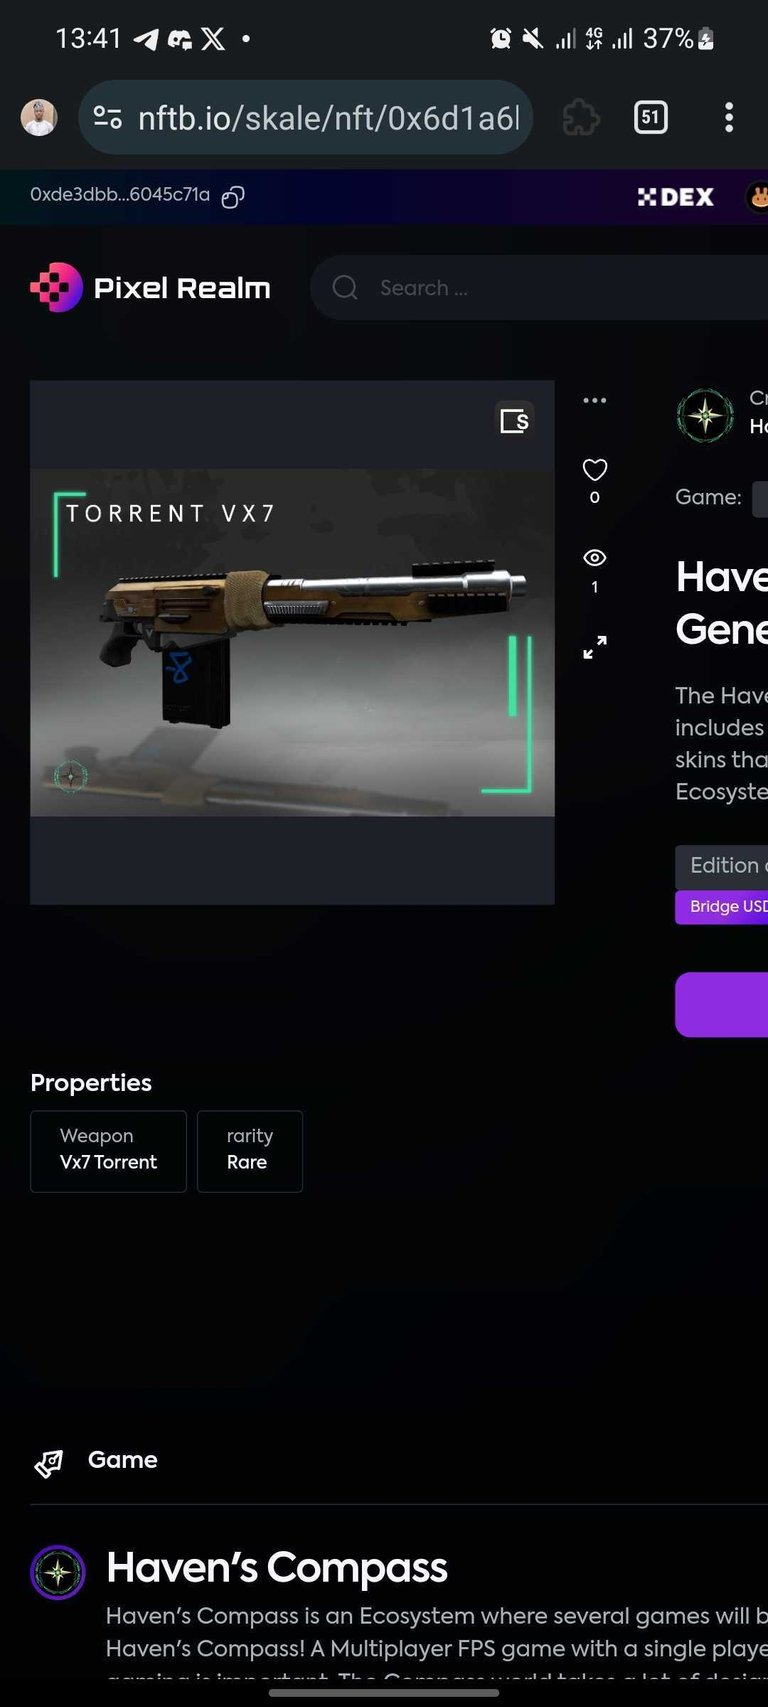Select the rarity Rare property
The image size is (768, 1707).
(x=250, y=1151)
